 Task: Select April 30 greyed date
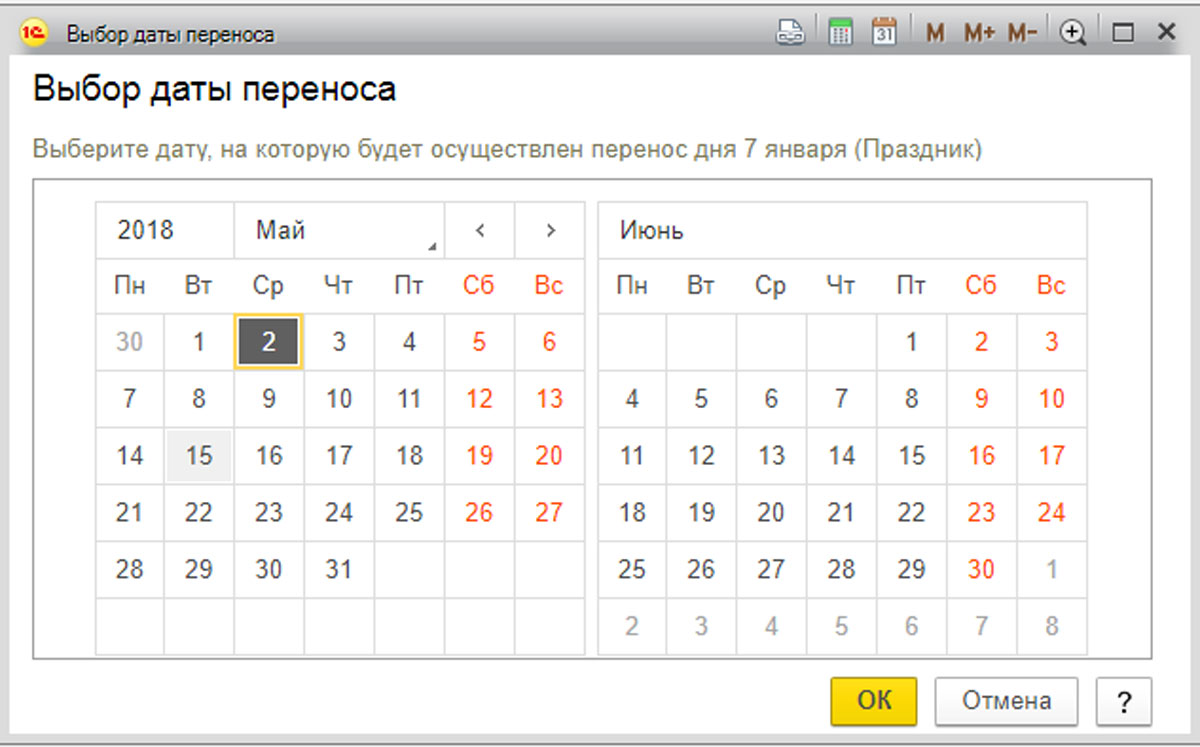[129, 342]
